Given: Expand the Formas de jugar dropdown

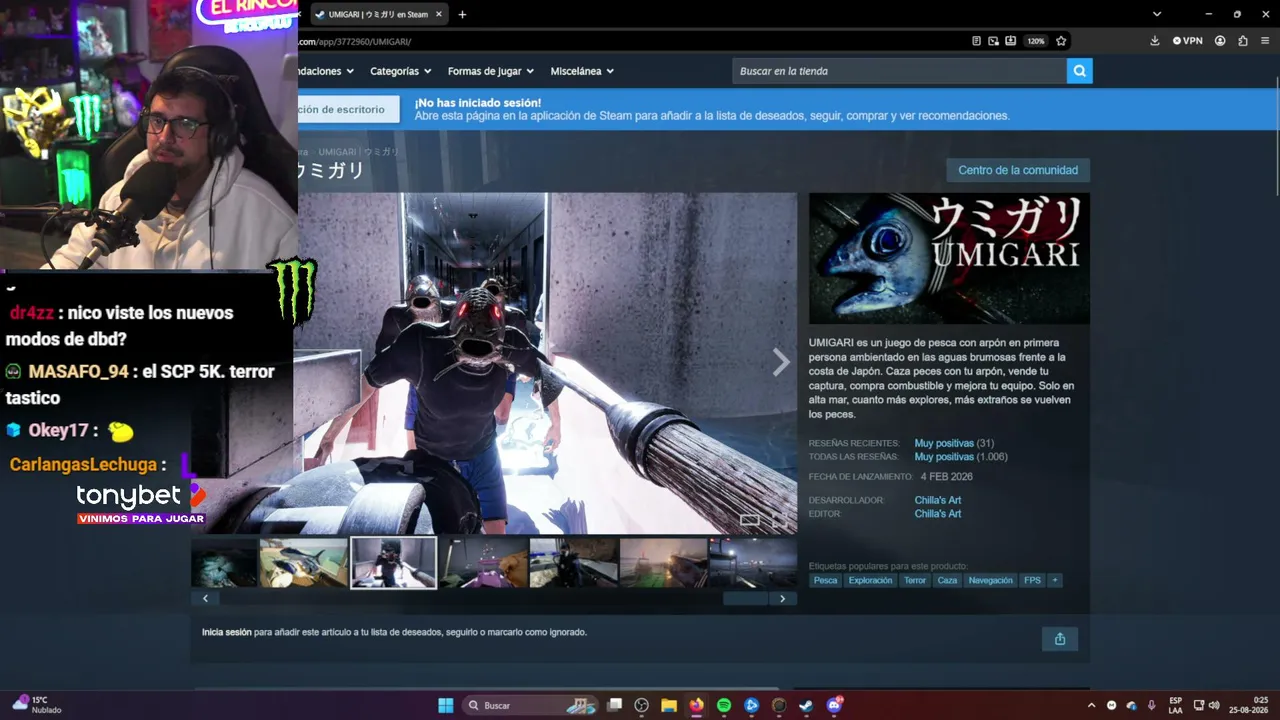Looking at the screenshot, I should [491, 71].
